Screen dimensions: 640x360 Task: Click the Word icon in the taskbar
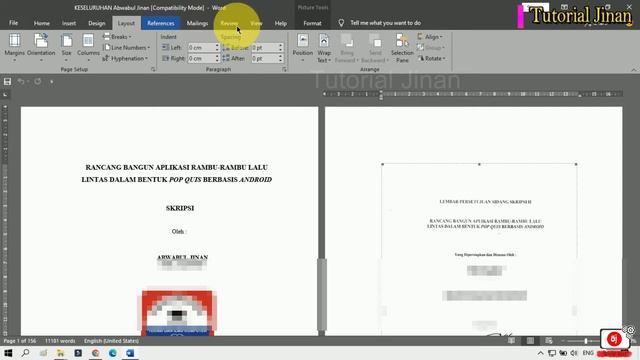pos(130,353)
